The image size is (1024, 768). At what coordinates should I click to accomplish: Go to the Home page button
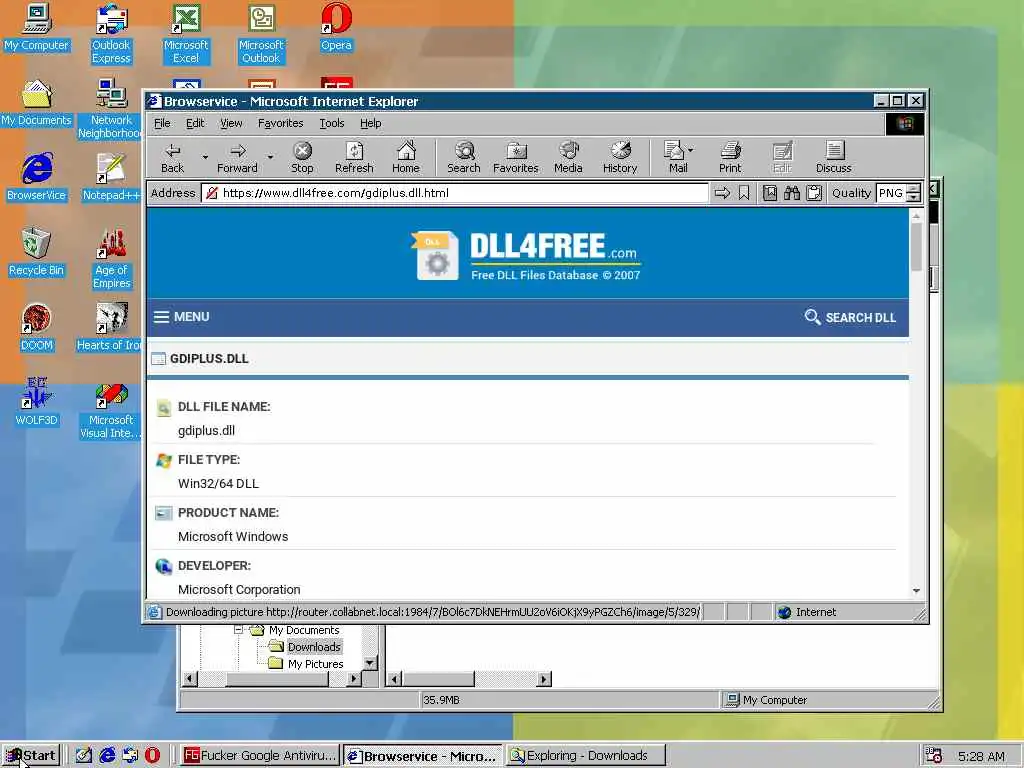click(406, 158)
